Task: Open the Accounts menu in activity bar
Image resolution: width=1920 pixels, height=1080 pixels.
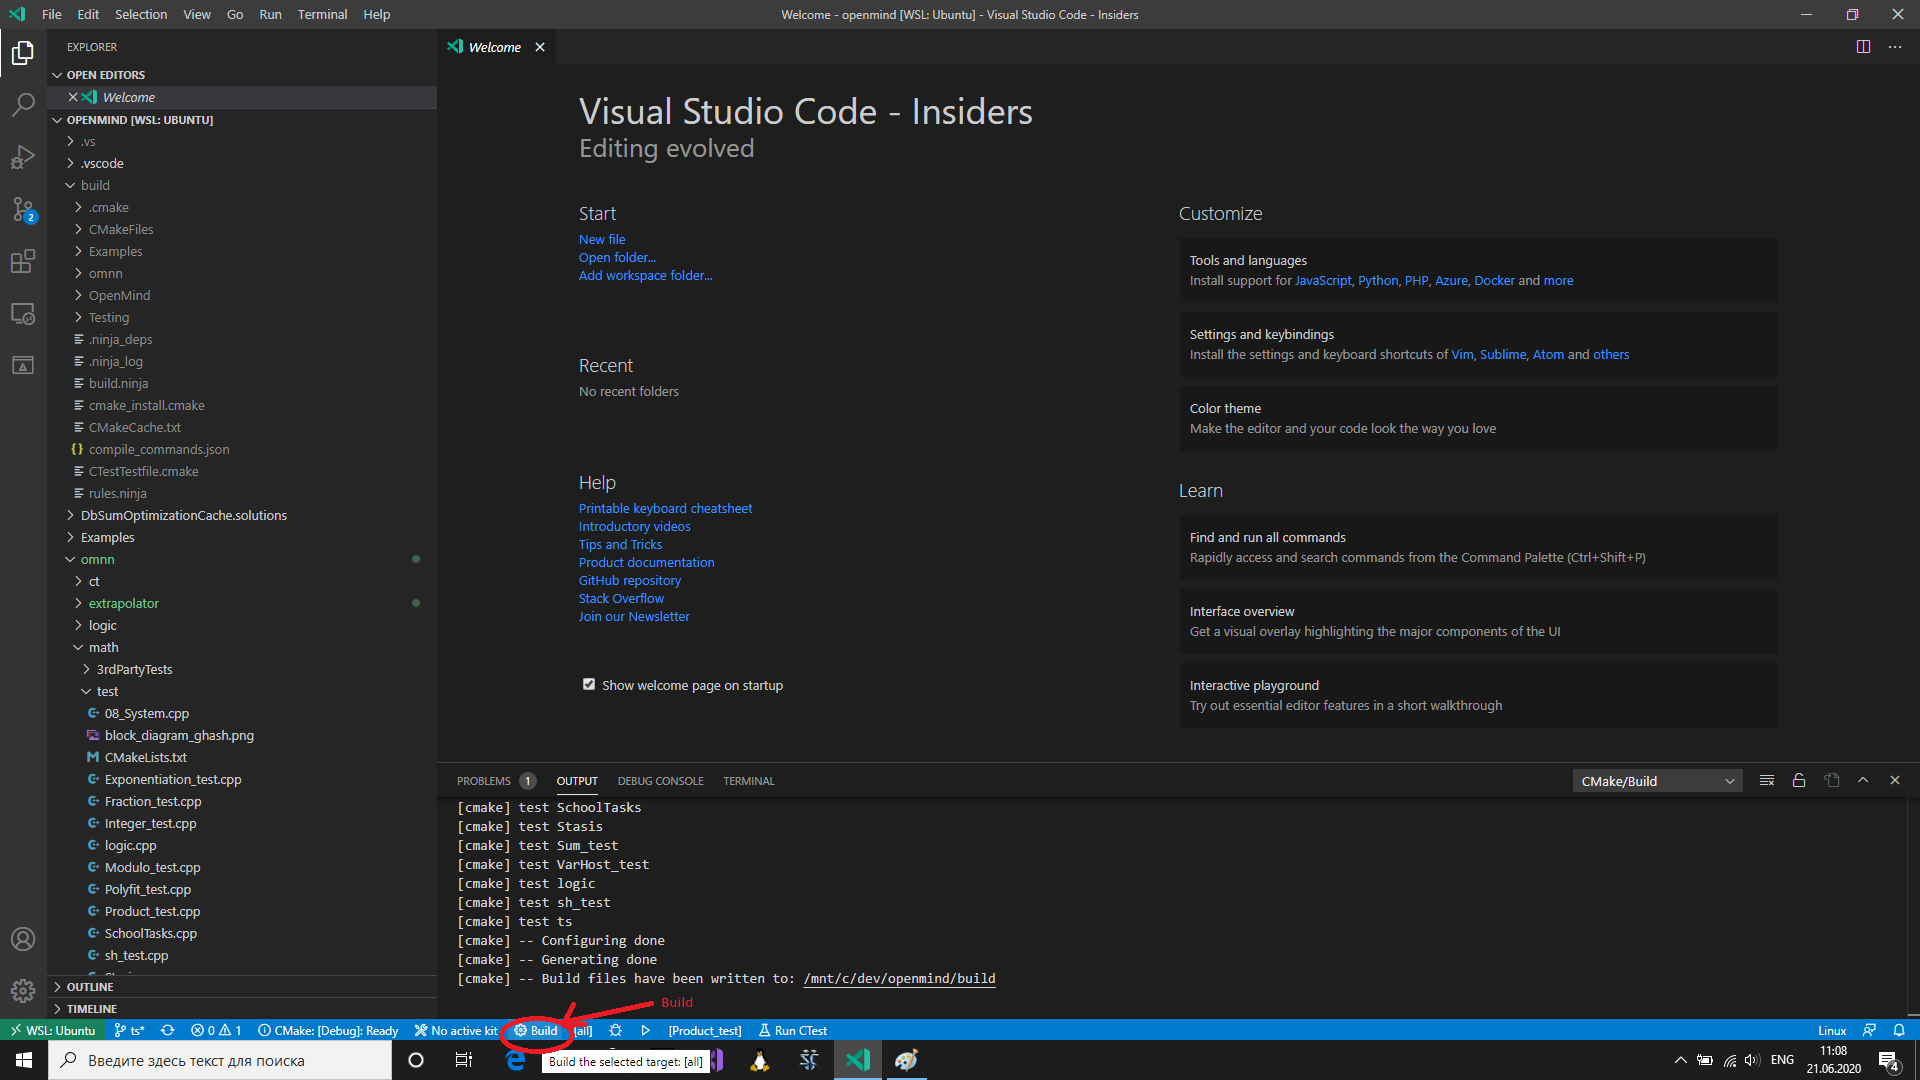Action: pyautogui.click(x=23, y=939)
